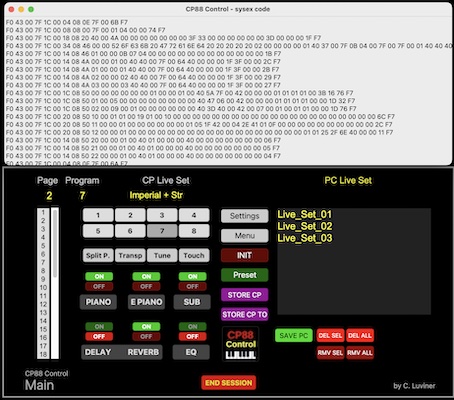
Task: Switch SUB section ON
Action: [192, 276]
